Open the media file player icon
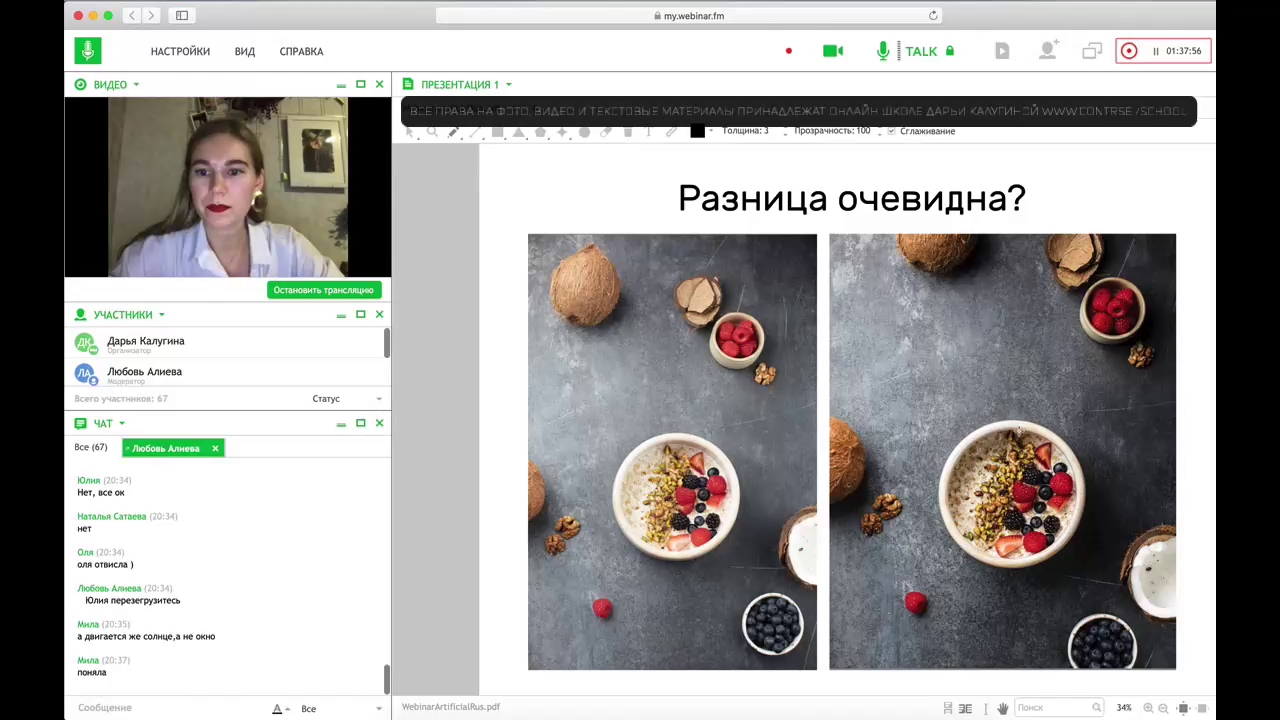Image resolution: width=1280 pixels, height=720 pixels. point(1002,51)
